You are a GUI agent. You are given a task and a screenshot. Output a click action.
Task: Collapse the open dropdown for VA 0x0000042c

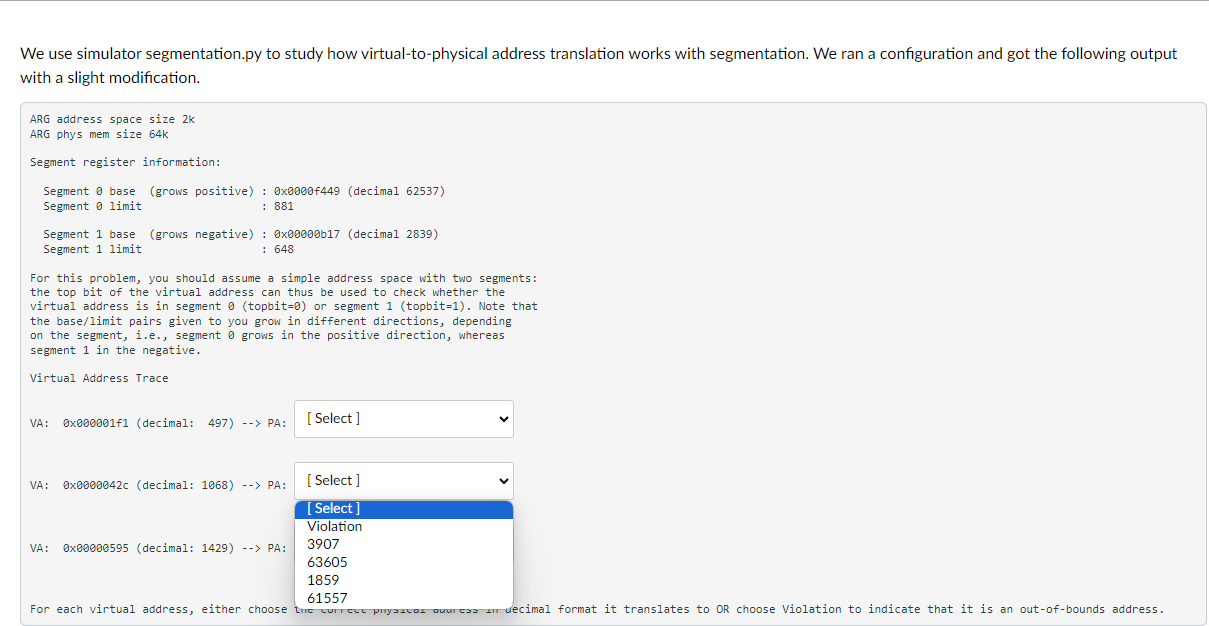click(403, 480)
